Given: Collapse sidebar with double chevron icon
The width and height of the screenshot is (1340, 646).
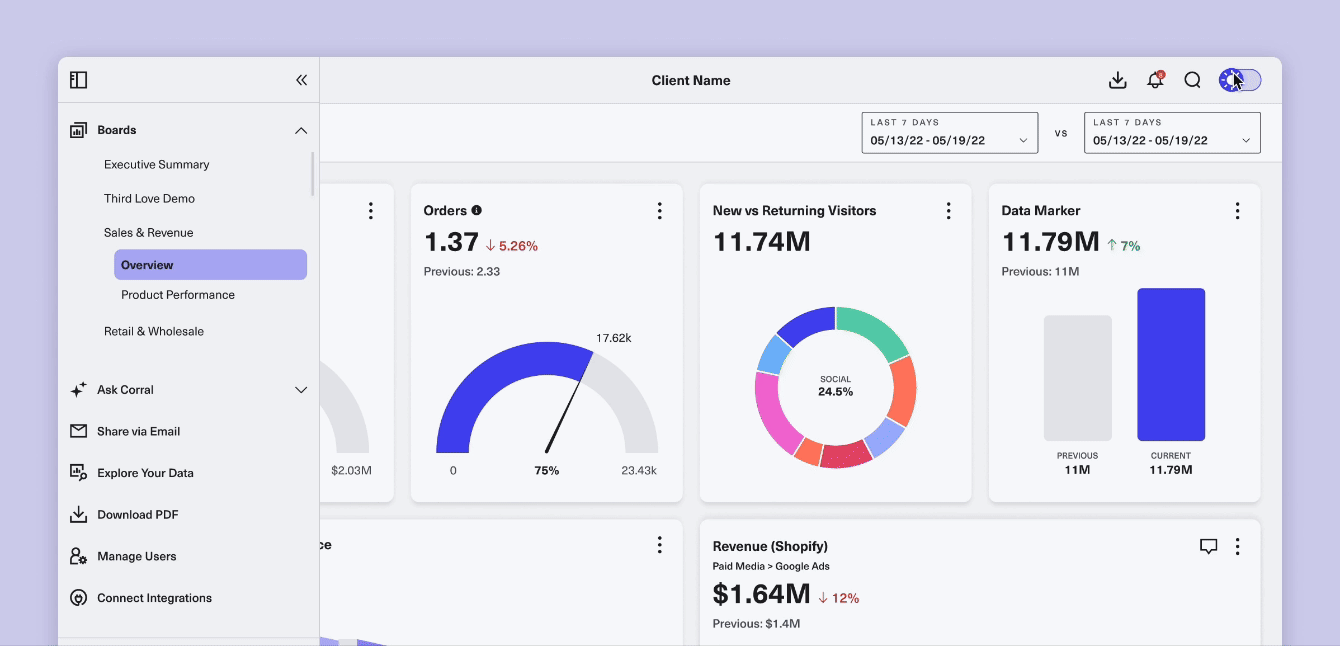Looking at the screenshot, I should click(301, 80).
